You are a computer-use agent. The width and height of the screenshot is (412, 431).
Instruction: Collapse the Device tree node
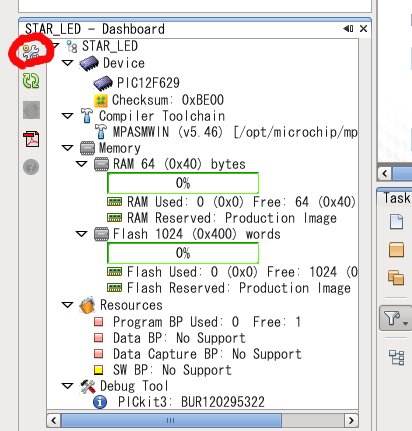pyautogui.click(x=68, y=63)
